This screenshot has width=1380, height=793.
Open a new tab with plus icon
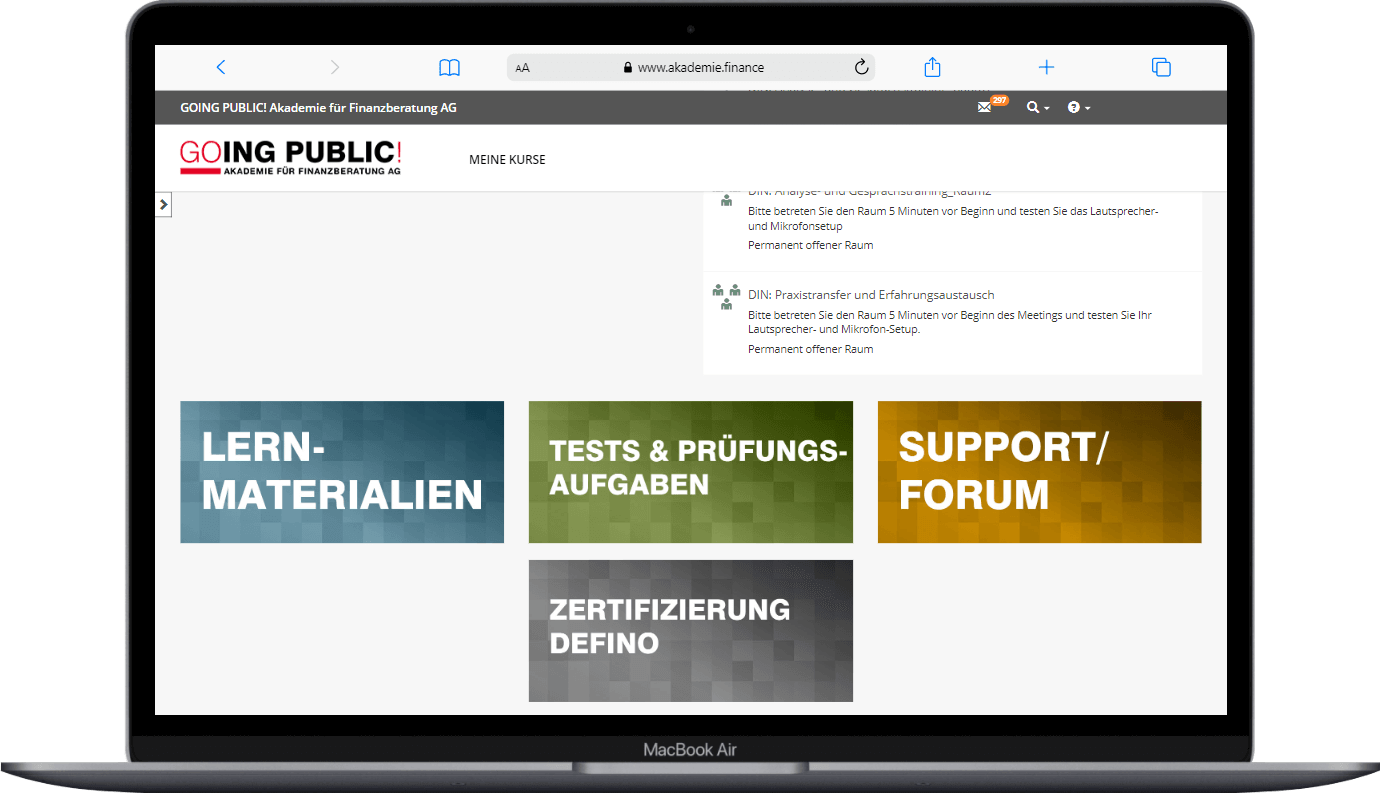click(x=1046, y=67)
